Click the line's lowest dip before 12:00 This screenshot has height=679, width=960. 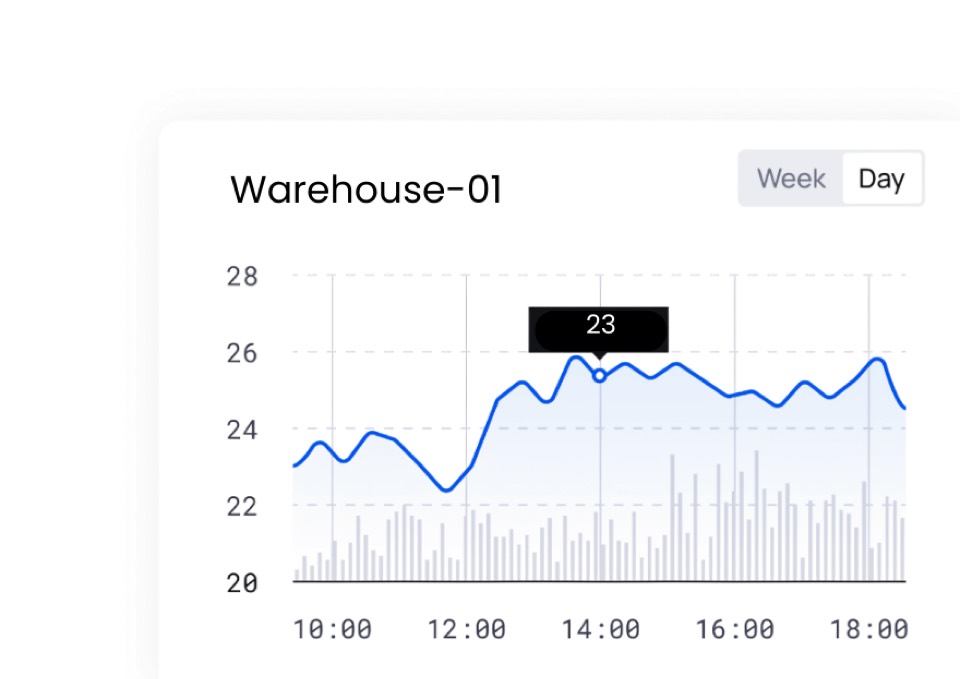(x=447, y=490)
